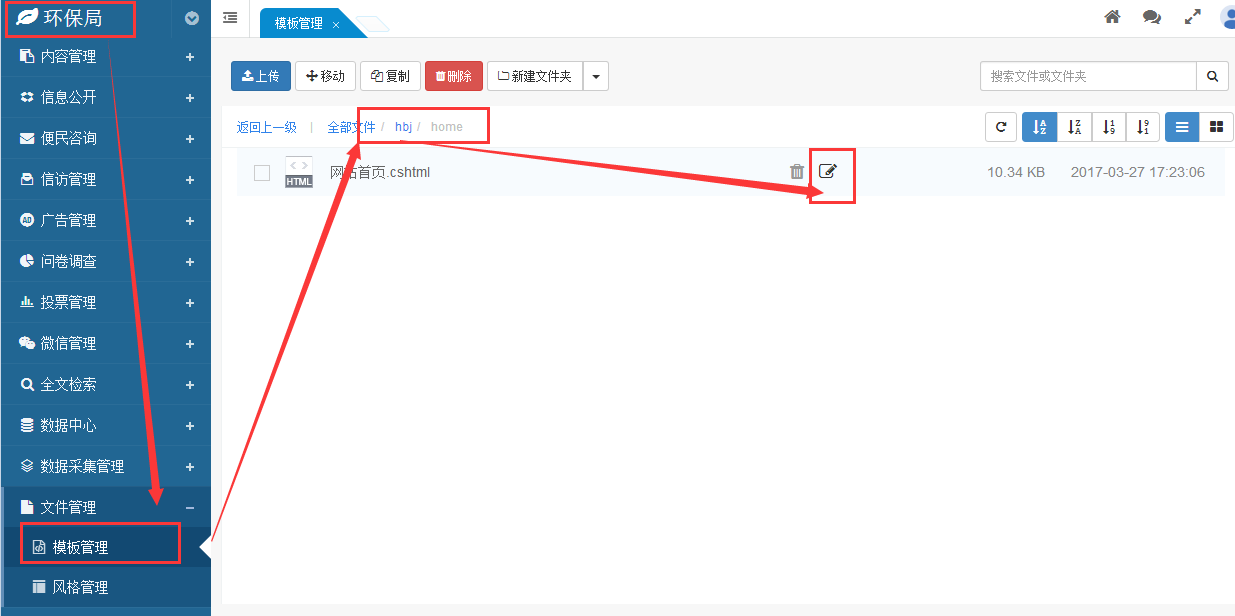
Task: Click the home icon in top bar
Action: point(1112,17)
